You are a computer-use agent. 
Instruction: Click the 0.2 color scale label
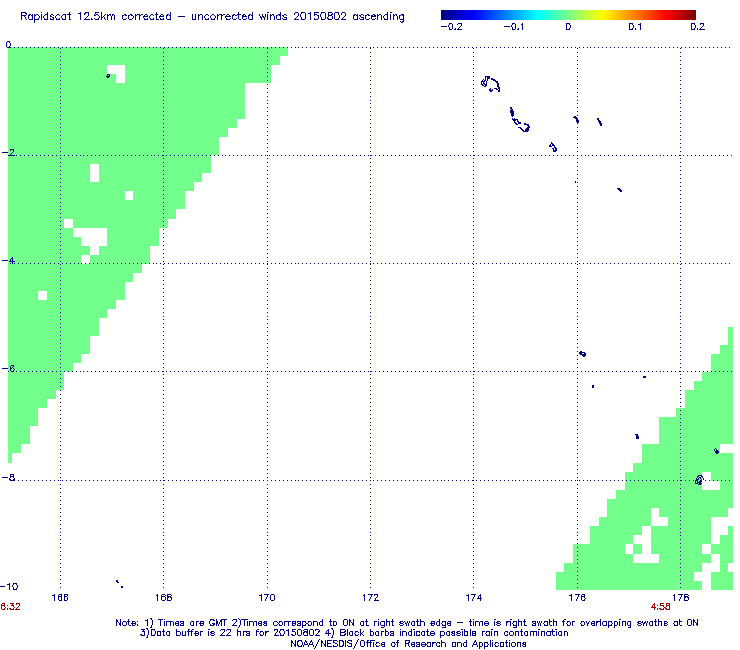(x=698, y=27)
